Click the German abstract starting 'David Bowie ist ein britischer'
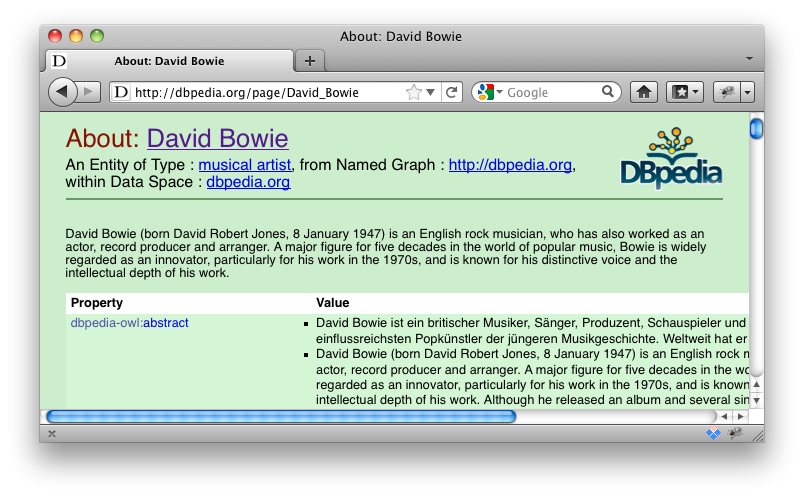 click(x=532, y=331)
